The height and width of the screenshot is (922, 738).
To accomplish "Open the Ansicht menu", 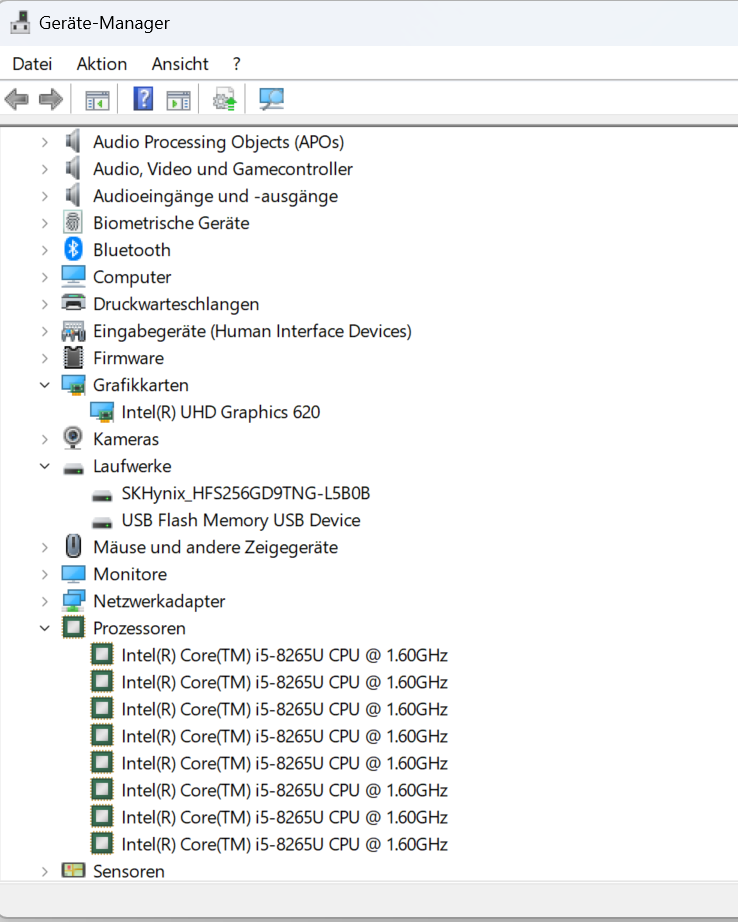I will pyautogui.click(x=180, y=64).
